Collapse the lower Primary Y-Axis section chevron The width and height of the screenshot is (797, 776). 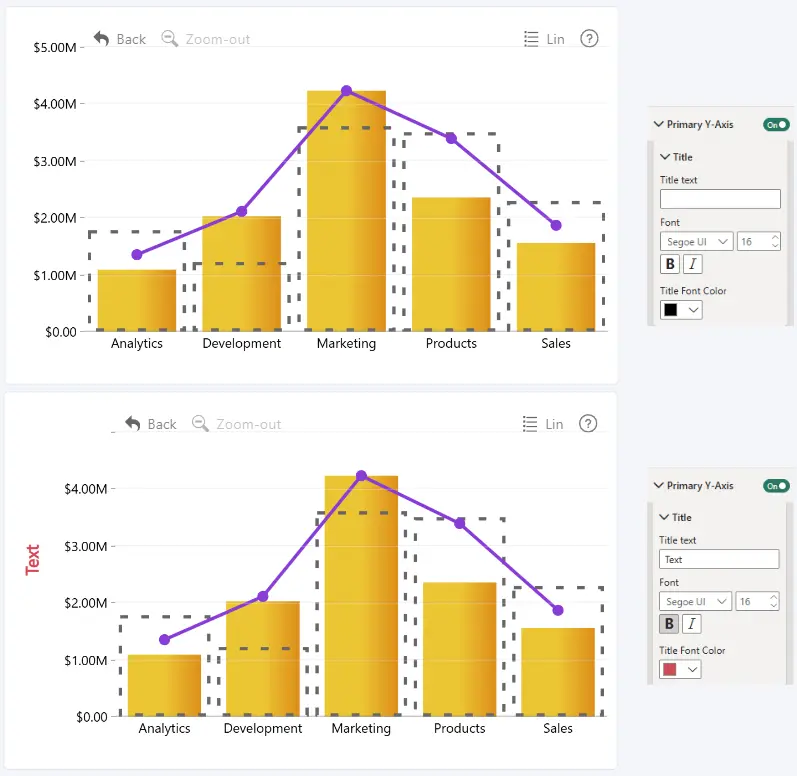point(659,485)
